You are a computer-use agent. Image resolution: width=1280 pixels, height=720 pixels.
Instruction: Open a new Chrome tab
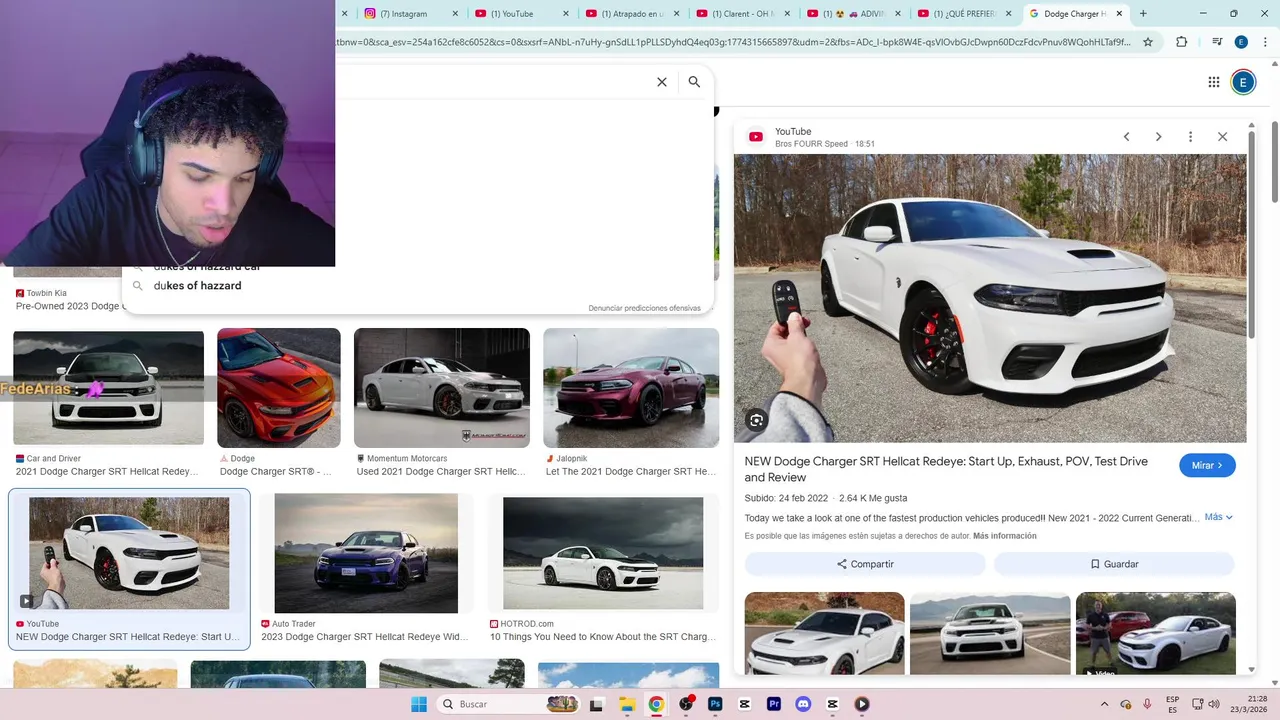click(1143, 14)
